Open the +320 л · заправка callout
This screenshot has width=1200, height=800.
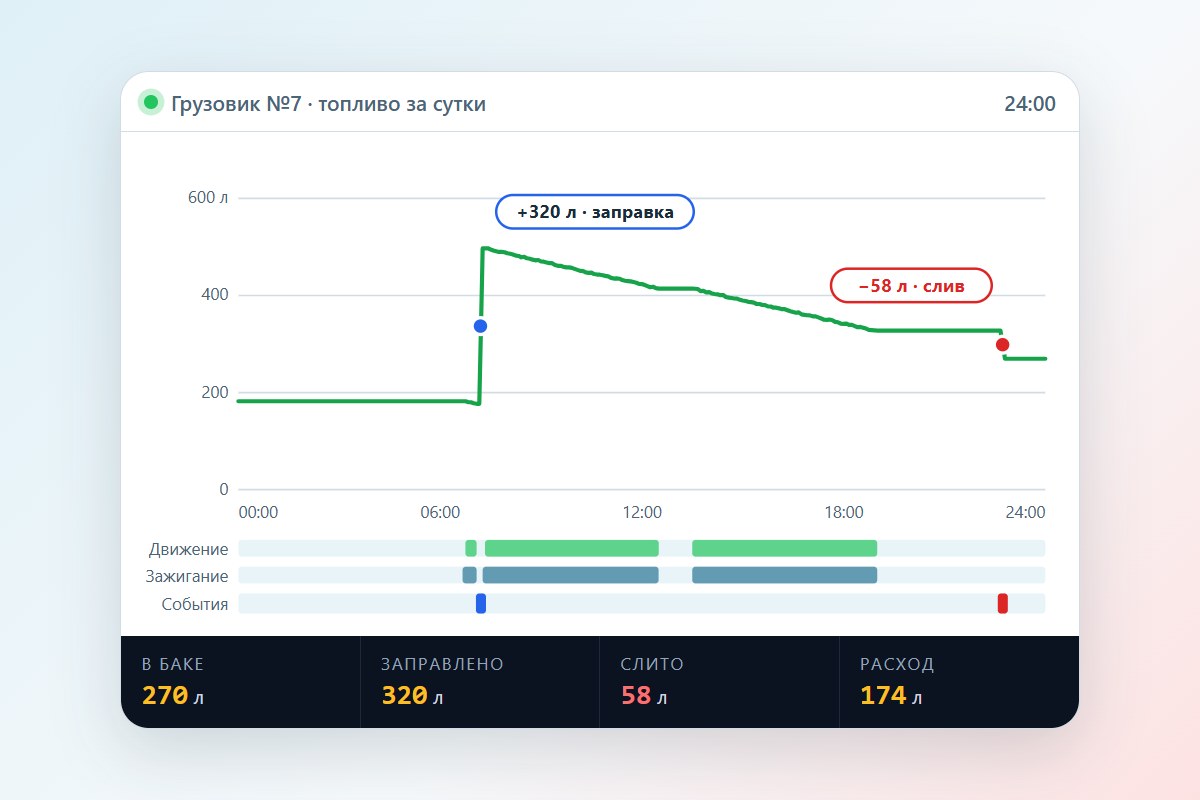595,212
